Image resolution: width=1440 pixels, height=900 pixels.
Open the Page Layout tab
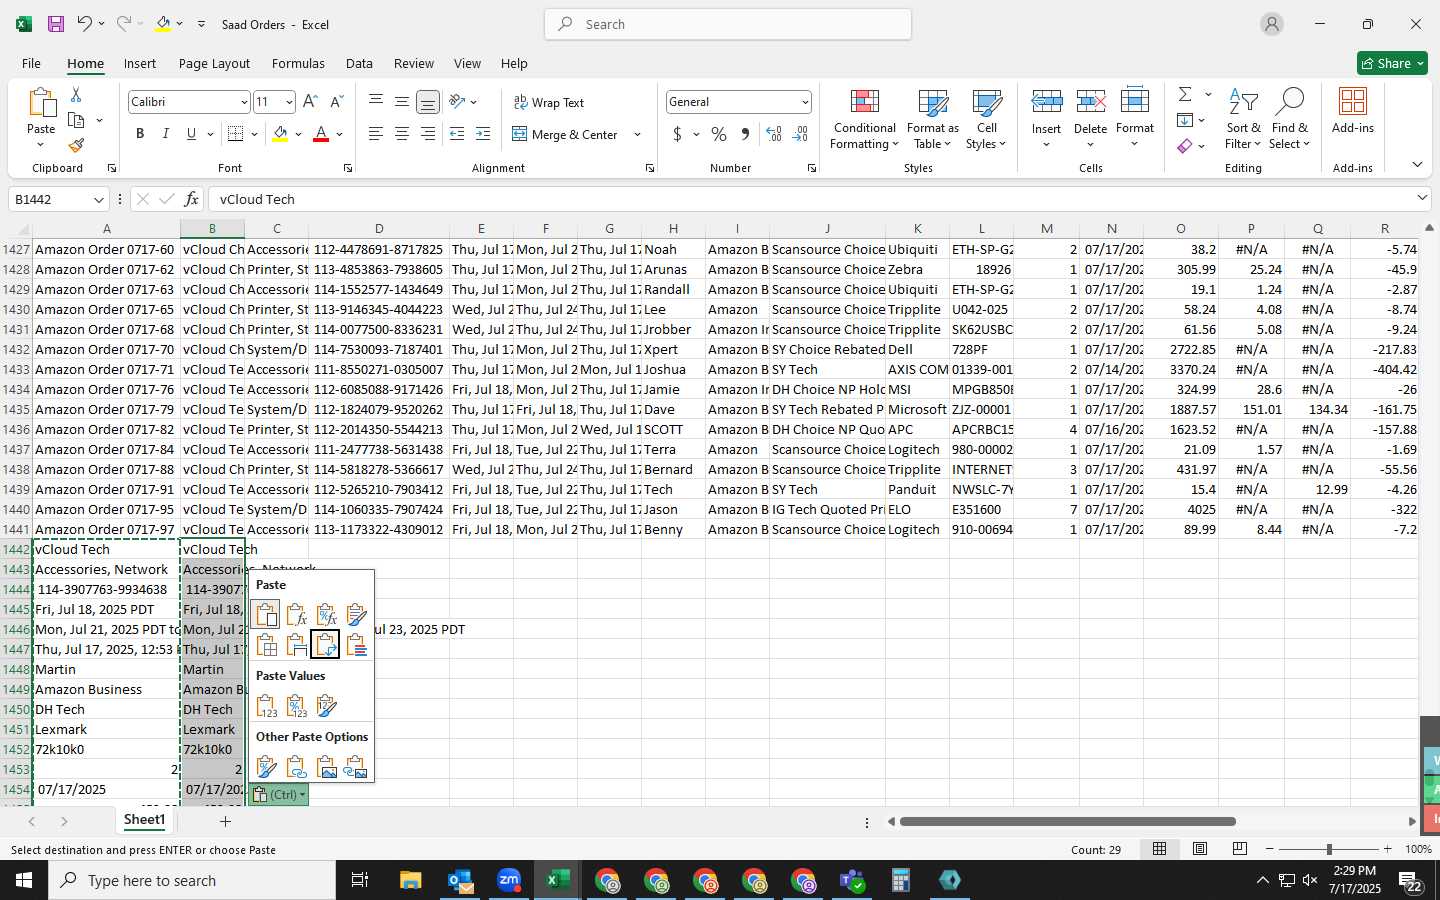pyautogui.click(x=214, y=63)
